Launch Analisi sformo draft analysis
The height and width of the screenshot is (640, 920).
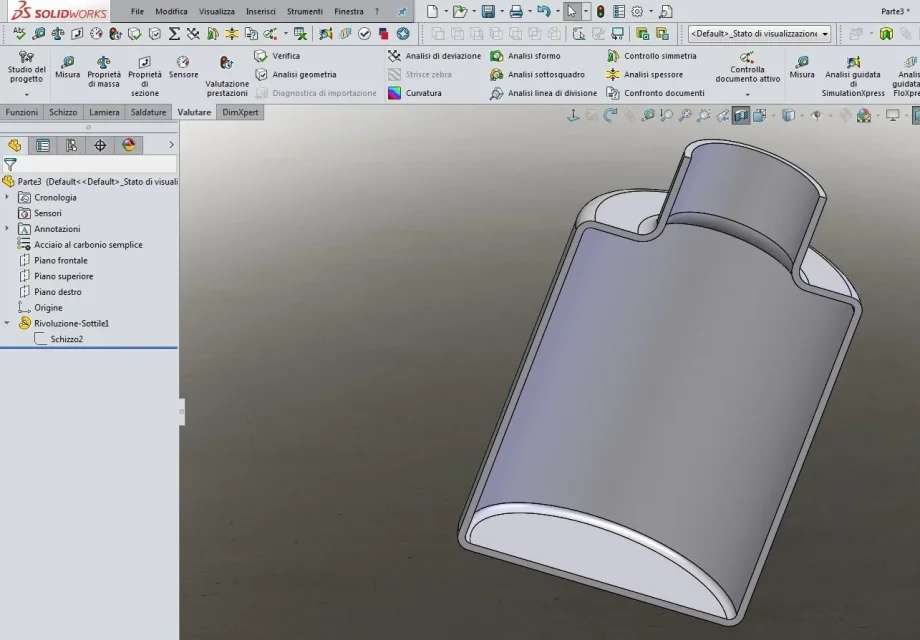(525, 56)
